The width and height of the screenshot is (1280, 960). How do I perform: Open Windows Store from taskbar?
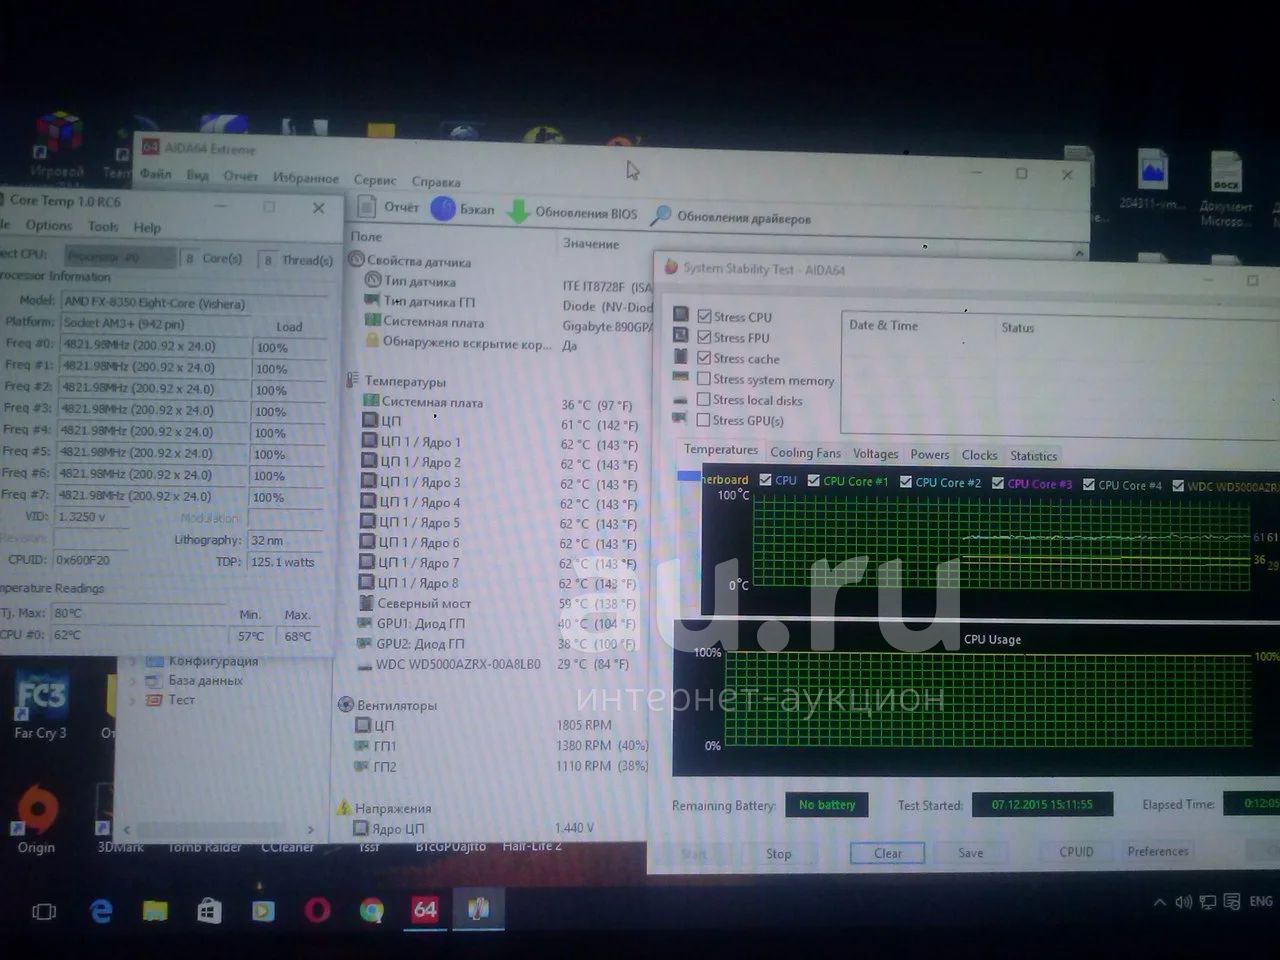click(209, 911)
